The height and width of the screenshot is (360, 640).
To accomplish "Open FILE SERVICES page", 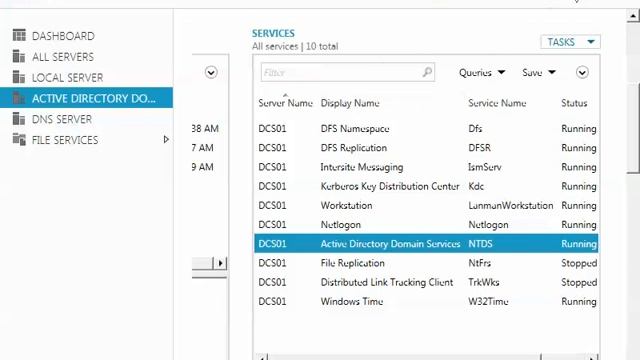I will pos(65,140).
